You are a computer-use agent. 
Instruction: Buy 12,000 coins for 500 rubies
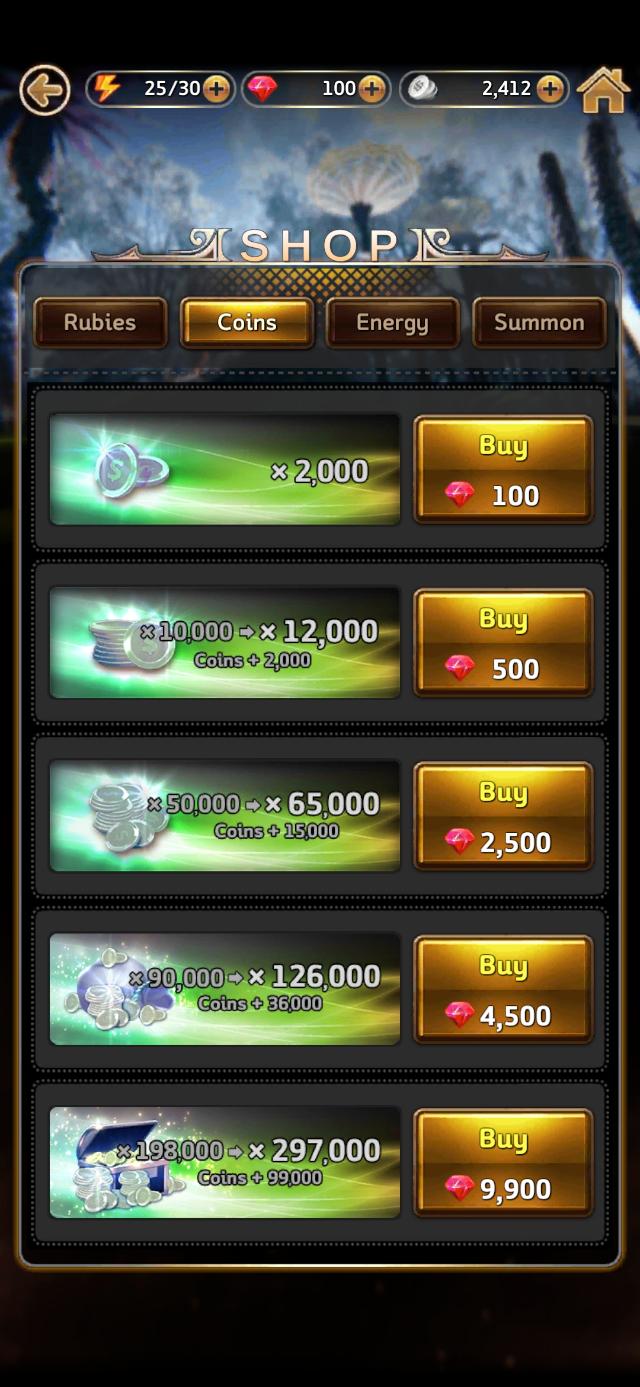click(x=503, y=642)
